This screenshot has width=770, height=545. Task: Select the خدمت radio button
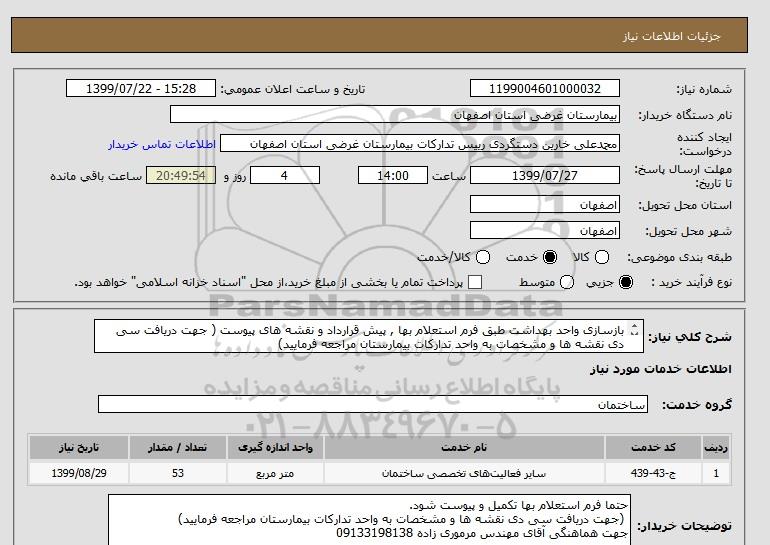550,257
